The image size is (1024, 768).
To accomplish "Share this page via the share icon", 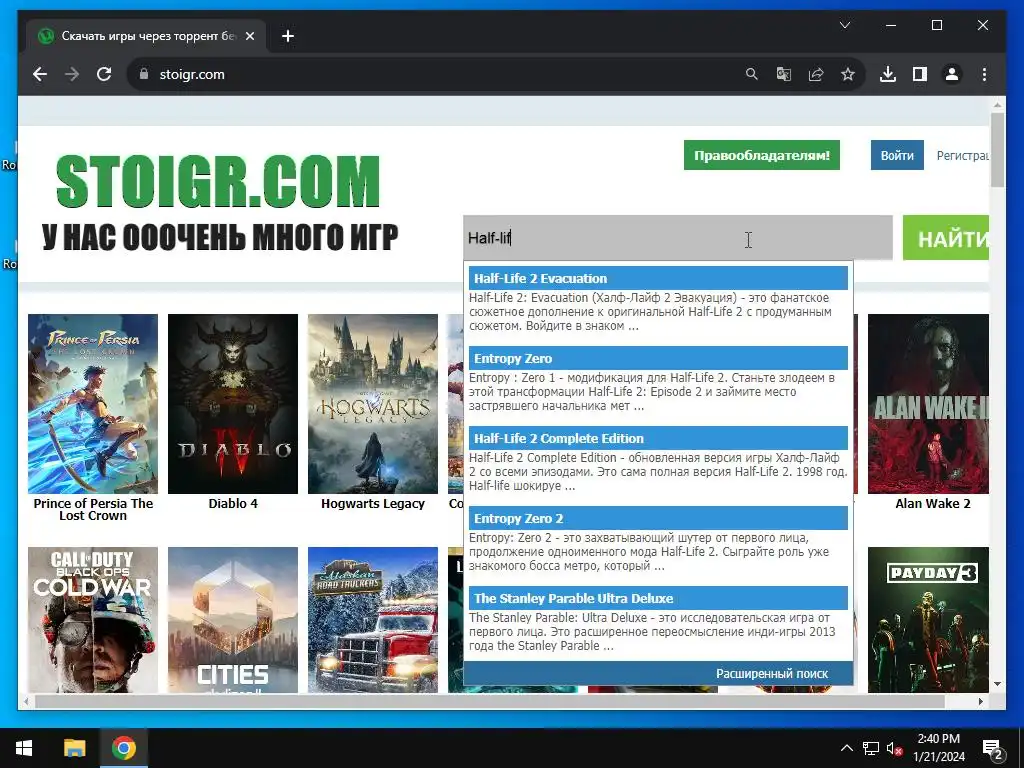I will coord(816,74).
